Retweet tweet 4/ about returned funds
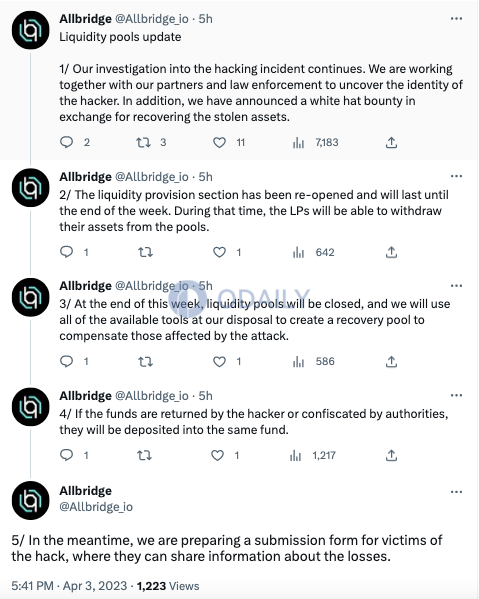Screen dimensions: 479x599 click(x=144, y=455)
